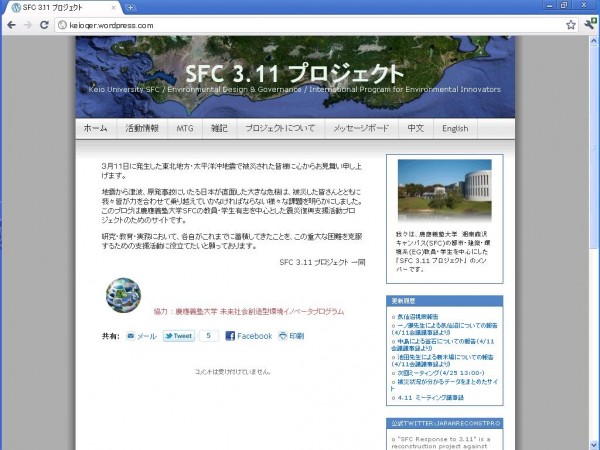This screenshot has height=450, width=600.
Task: Open the MTG menu item
Action: (185, 128)
